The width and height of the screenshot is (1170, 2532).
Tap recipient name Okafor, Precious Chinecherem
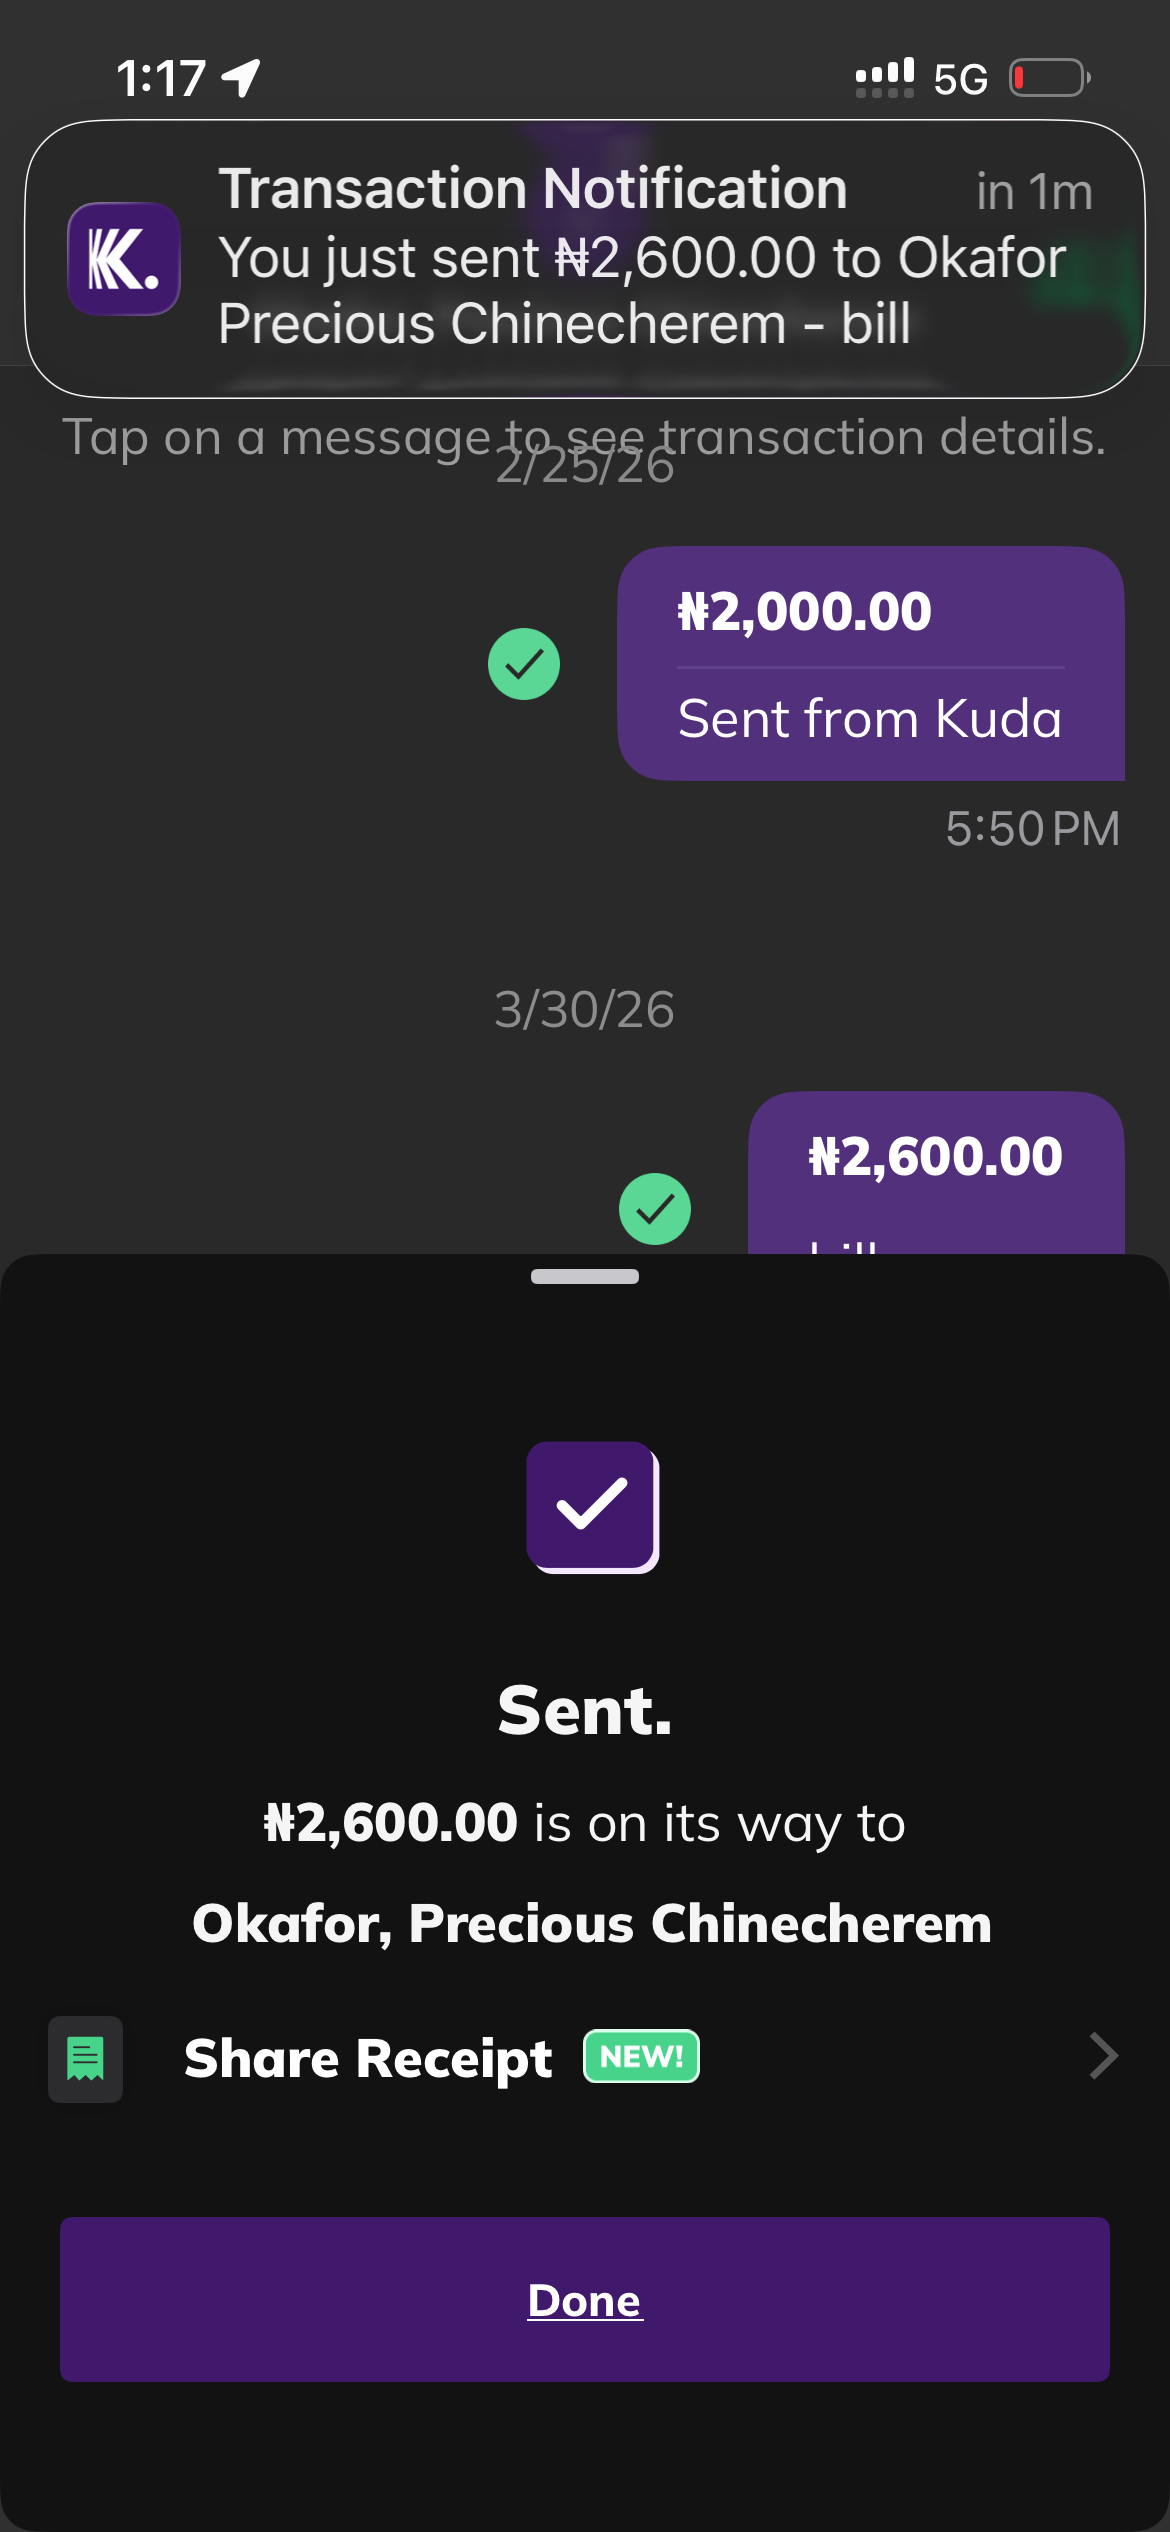pyautogui.click(x=592, y=1923)
